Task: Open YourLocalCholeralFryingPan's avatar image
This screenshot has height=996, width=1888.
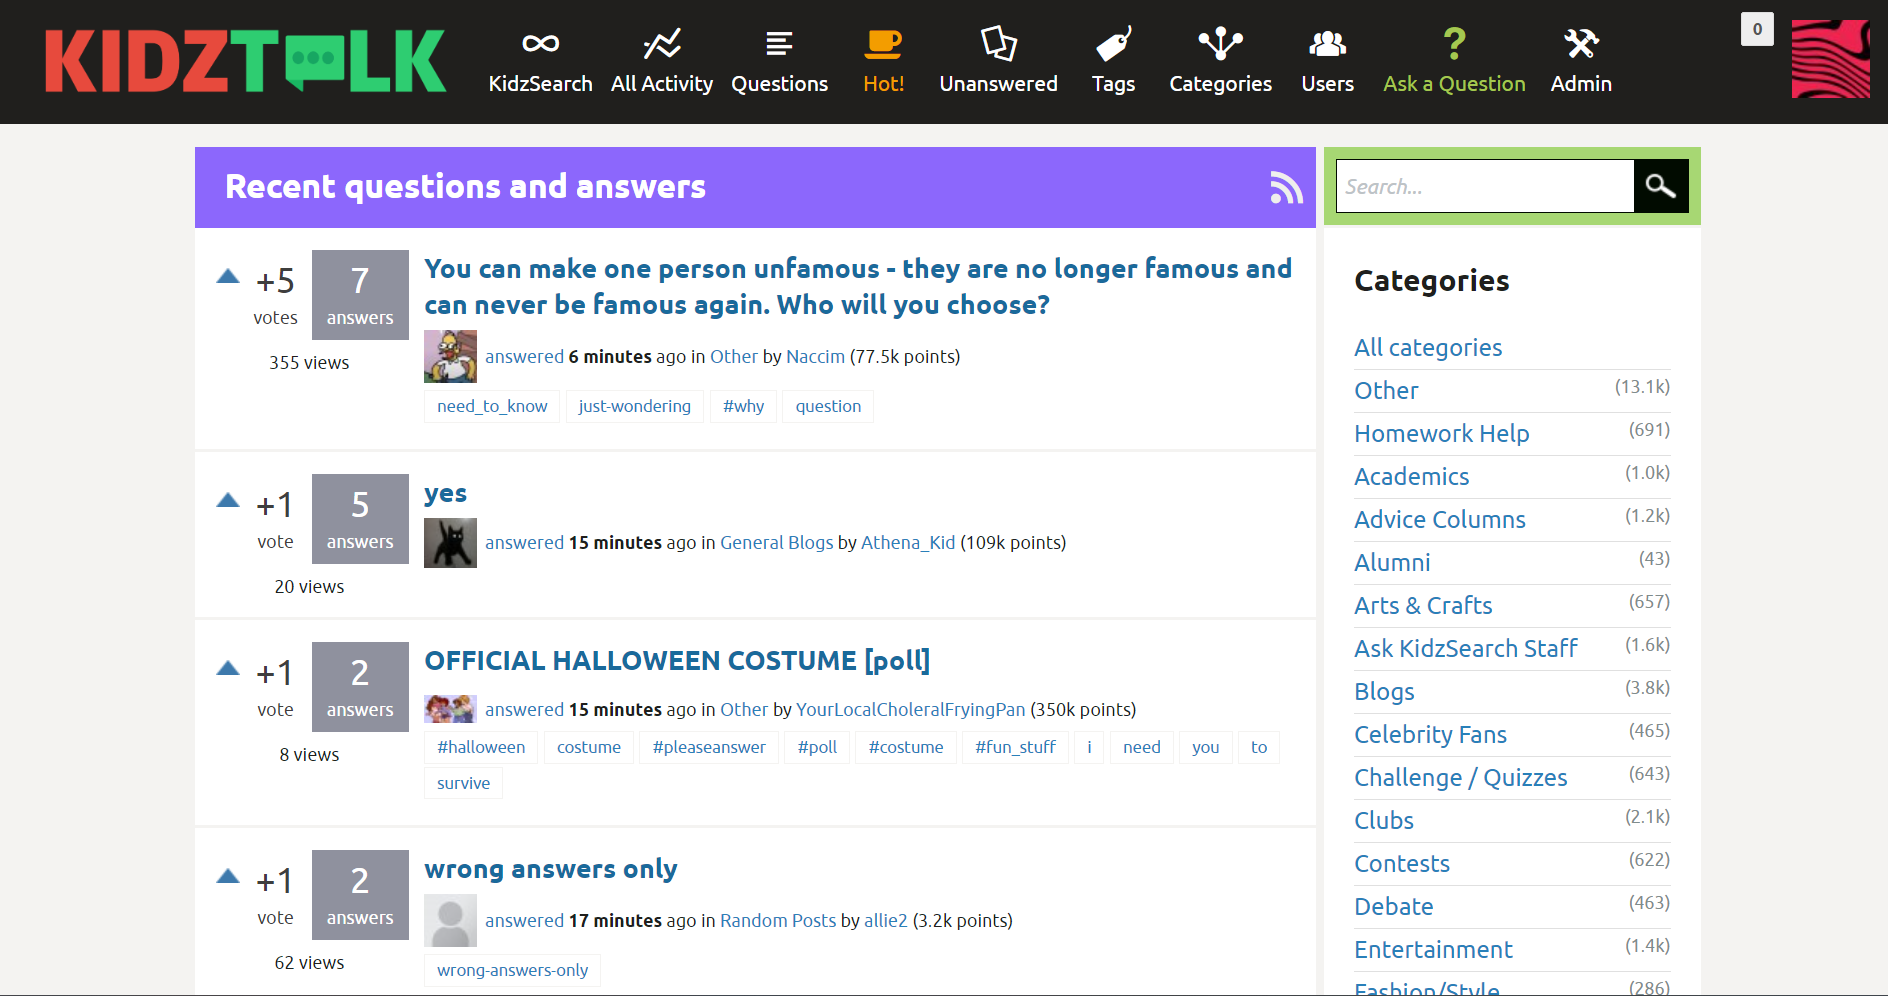Action: 450,709
